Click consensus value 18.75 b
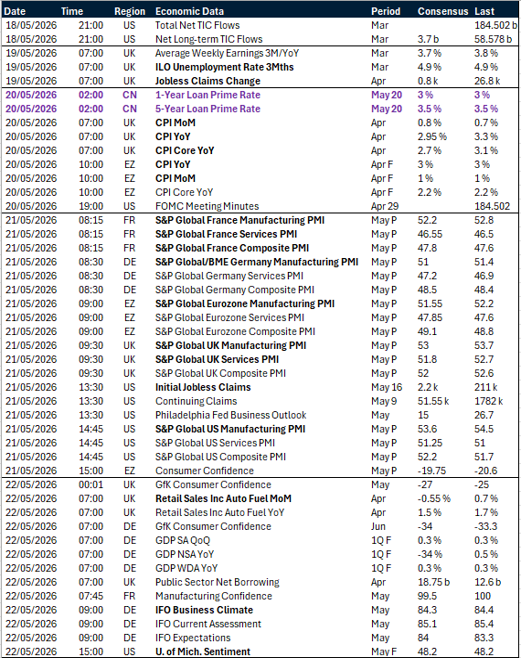 coord(434,582)
